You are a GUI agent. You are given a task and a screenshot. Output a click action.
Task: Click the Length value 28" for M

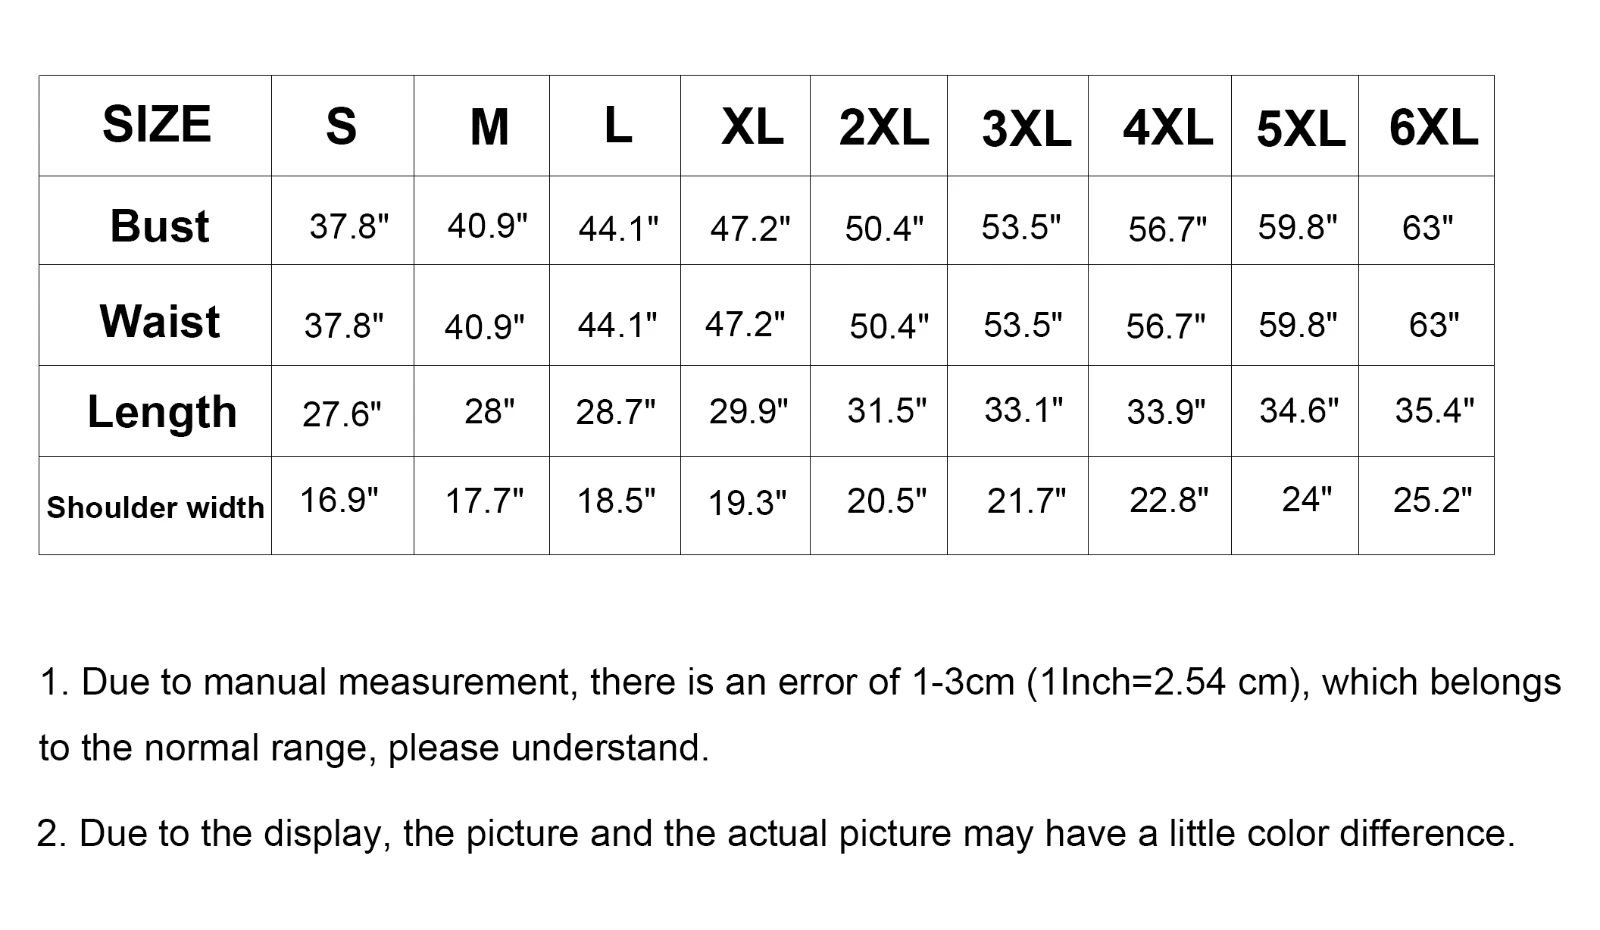click(489, 411)
